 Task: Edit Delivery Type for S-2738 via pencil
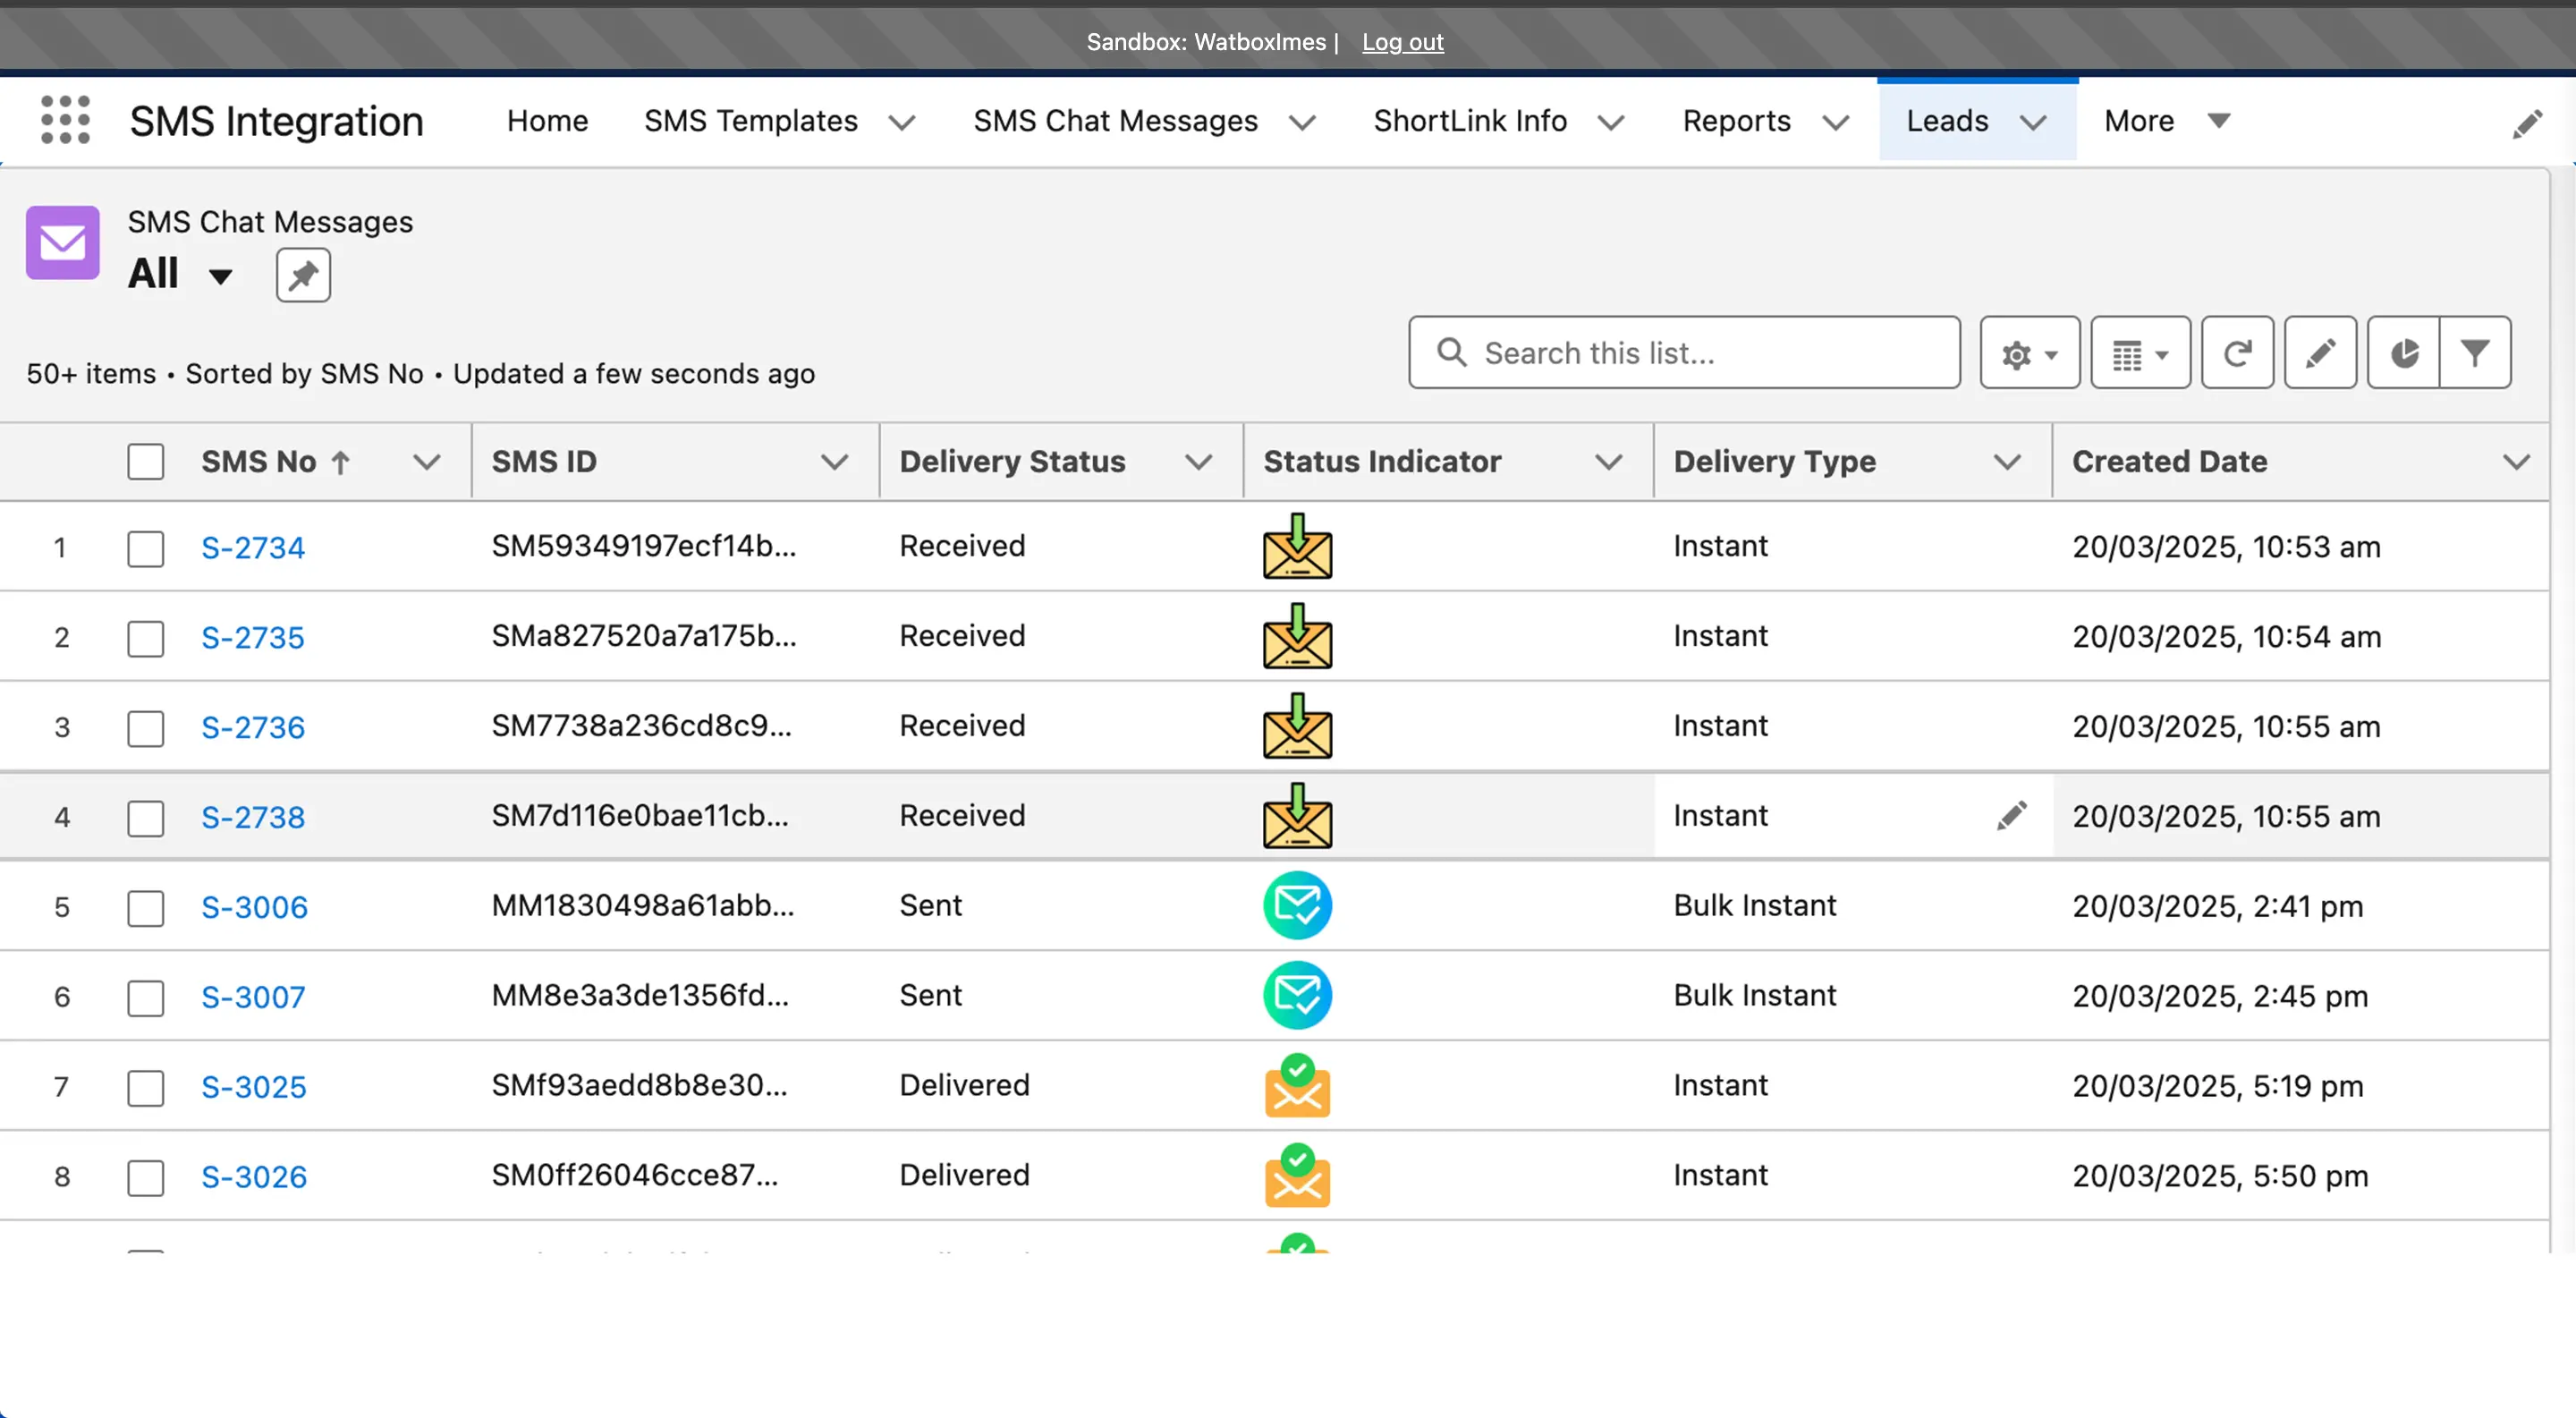point(2011,816)
